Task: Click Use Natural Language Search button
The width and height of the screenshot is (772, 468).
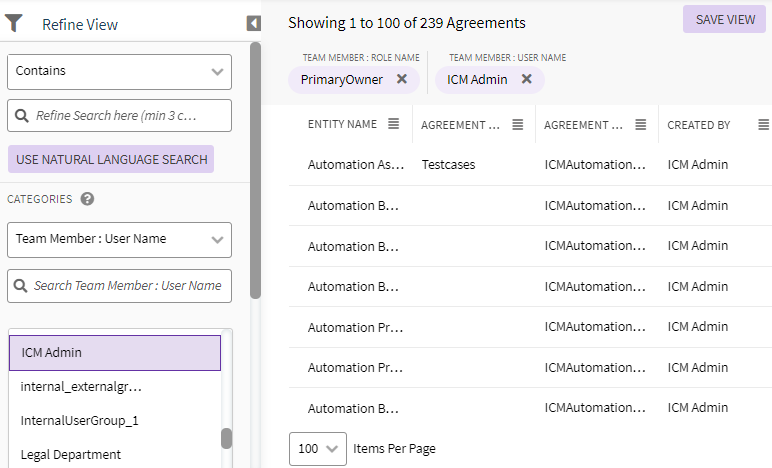Action: click(111, 159)
